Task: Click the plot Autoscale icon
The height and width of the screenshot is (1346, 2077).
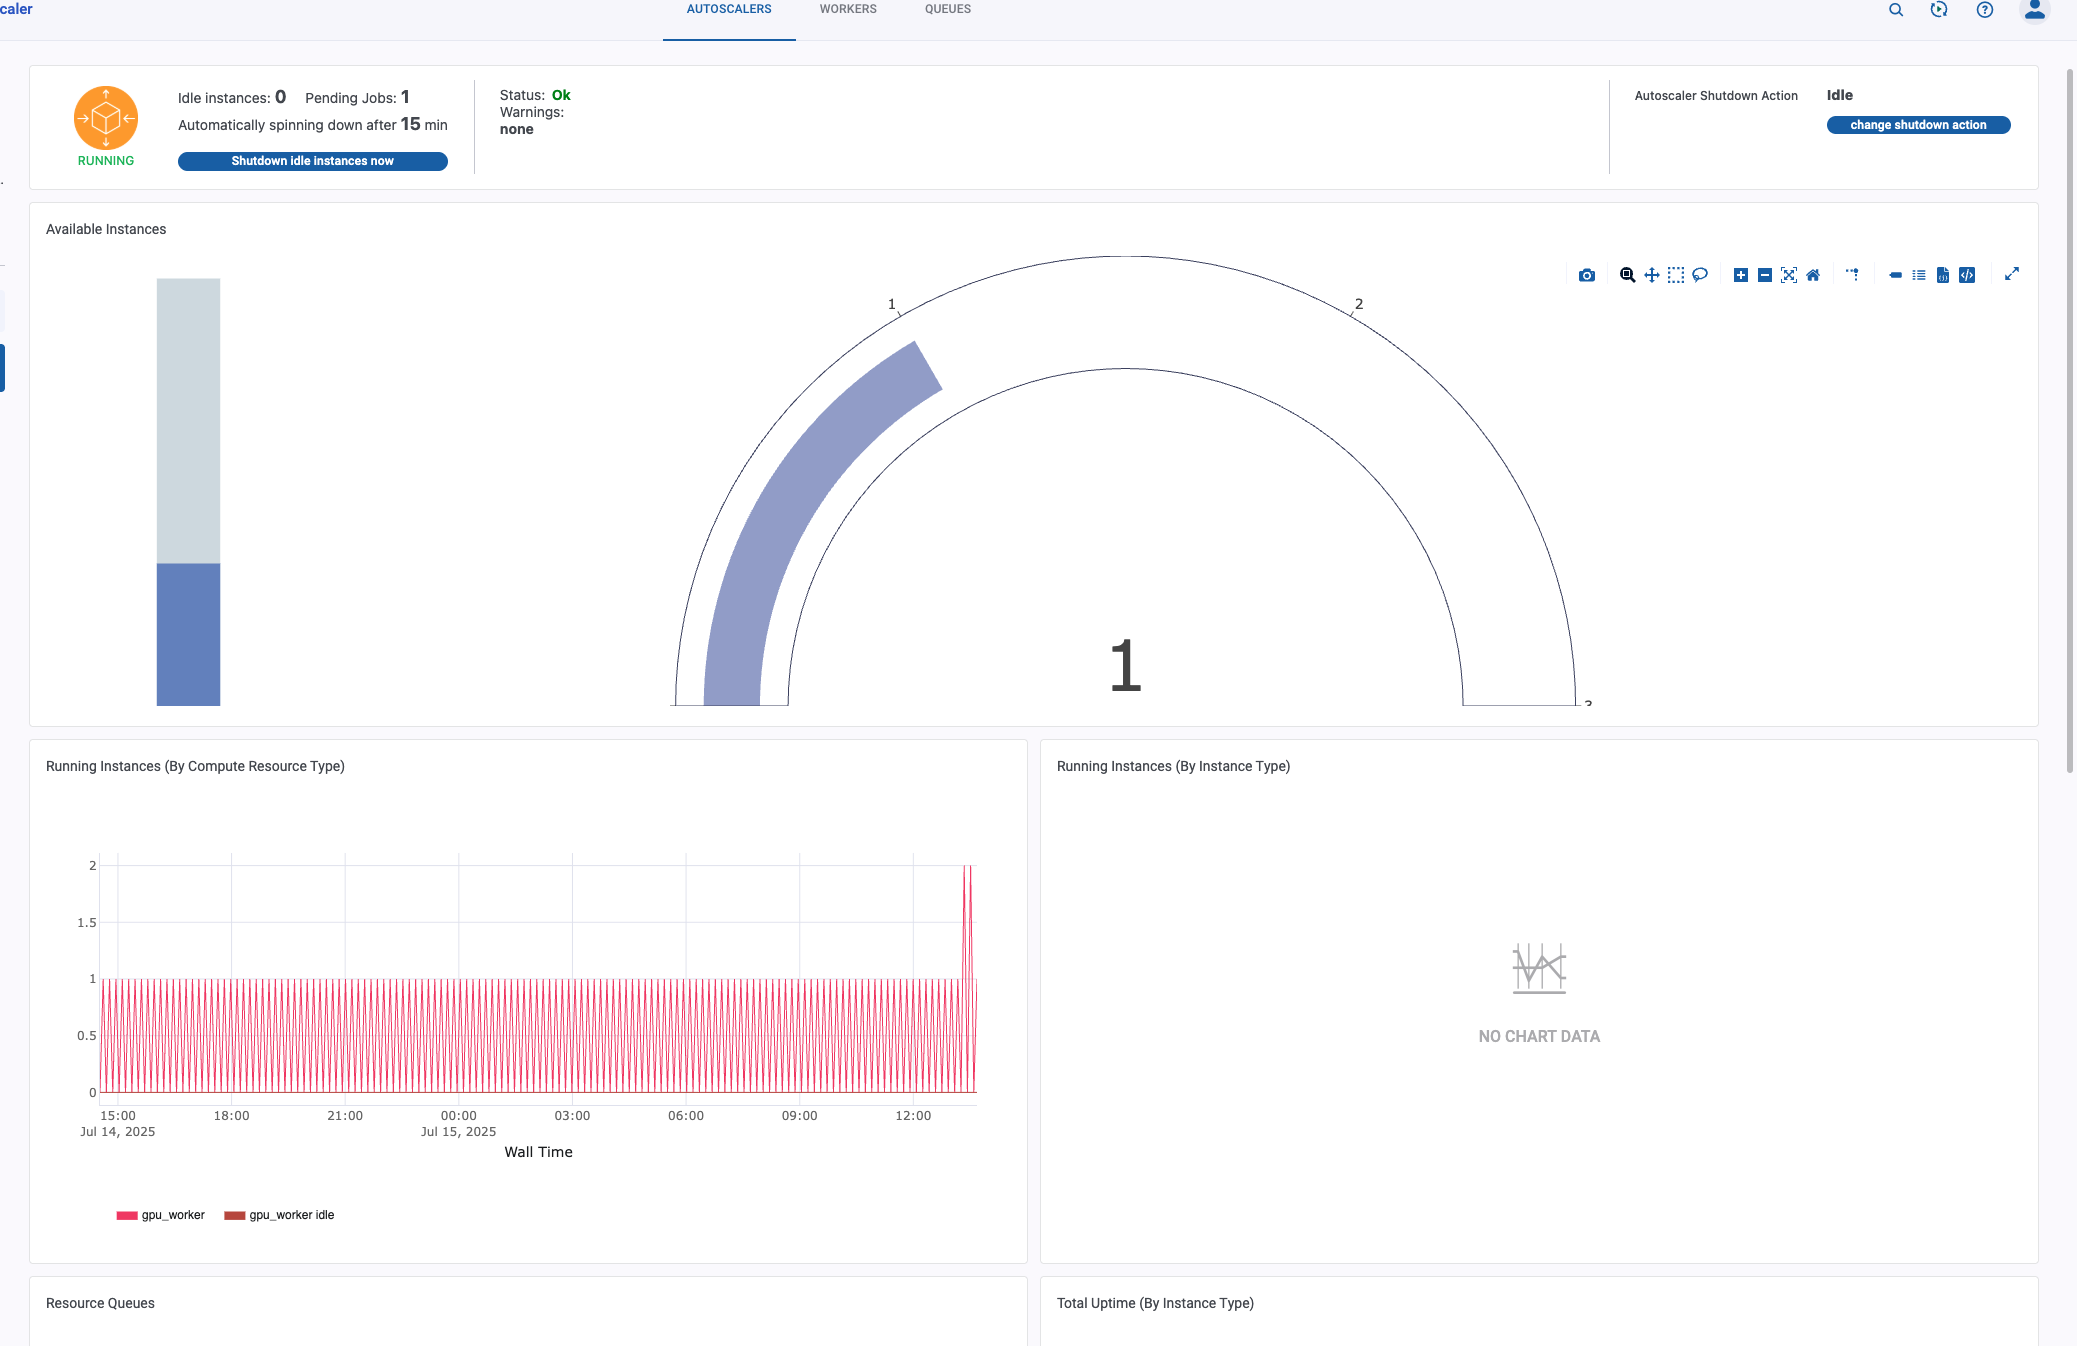Action: (x=1789, y=275)
